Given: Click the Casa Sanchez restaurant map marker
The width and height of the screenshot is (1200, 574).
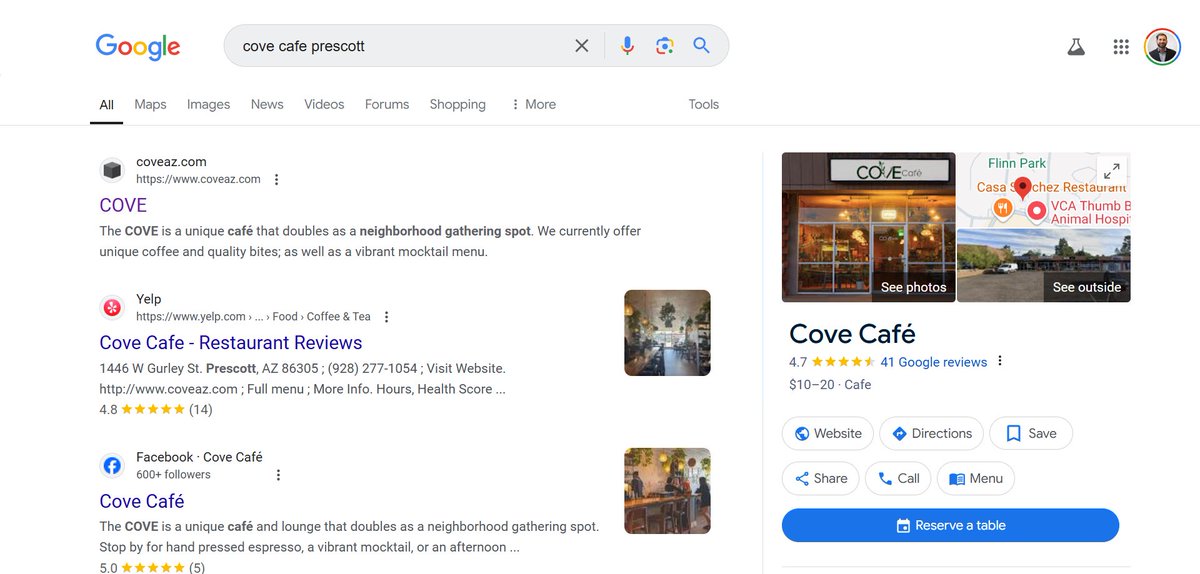Looking at the screenshot, I should point(1002,208).
